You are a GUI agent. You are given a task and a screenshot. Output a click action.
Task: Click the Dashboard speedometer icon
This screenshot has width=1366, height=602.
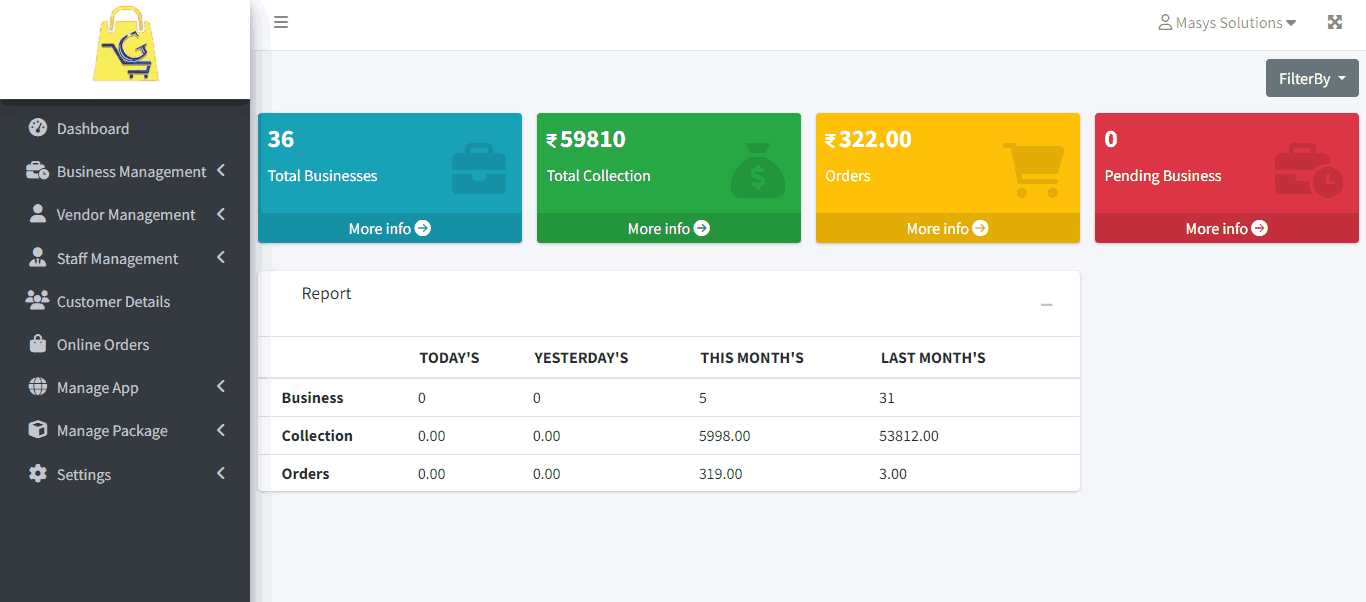[38, 128]
